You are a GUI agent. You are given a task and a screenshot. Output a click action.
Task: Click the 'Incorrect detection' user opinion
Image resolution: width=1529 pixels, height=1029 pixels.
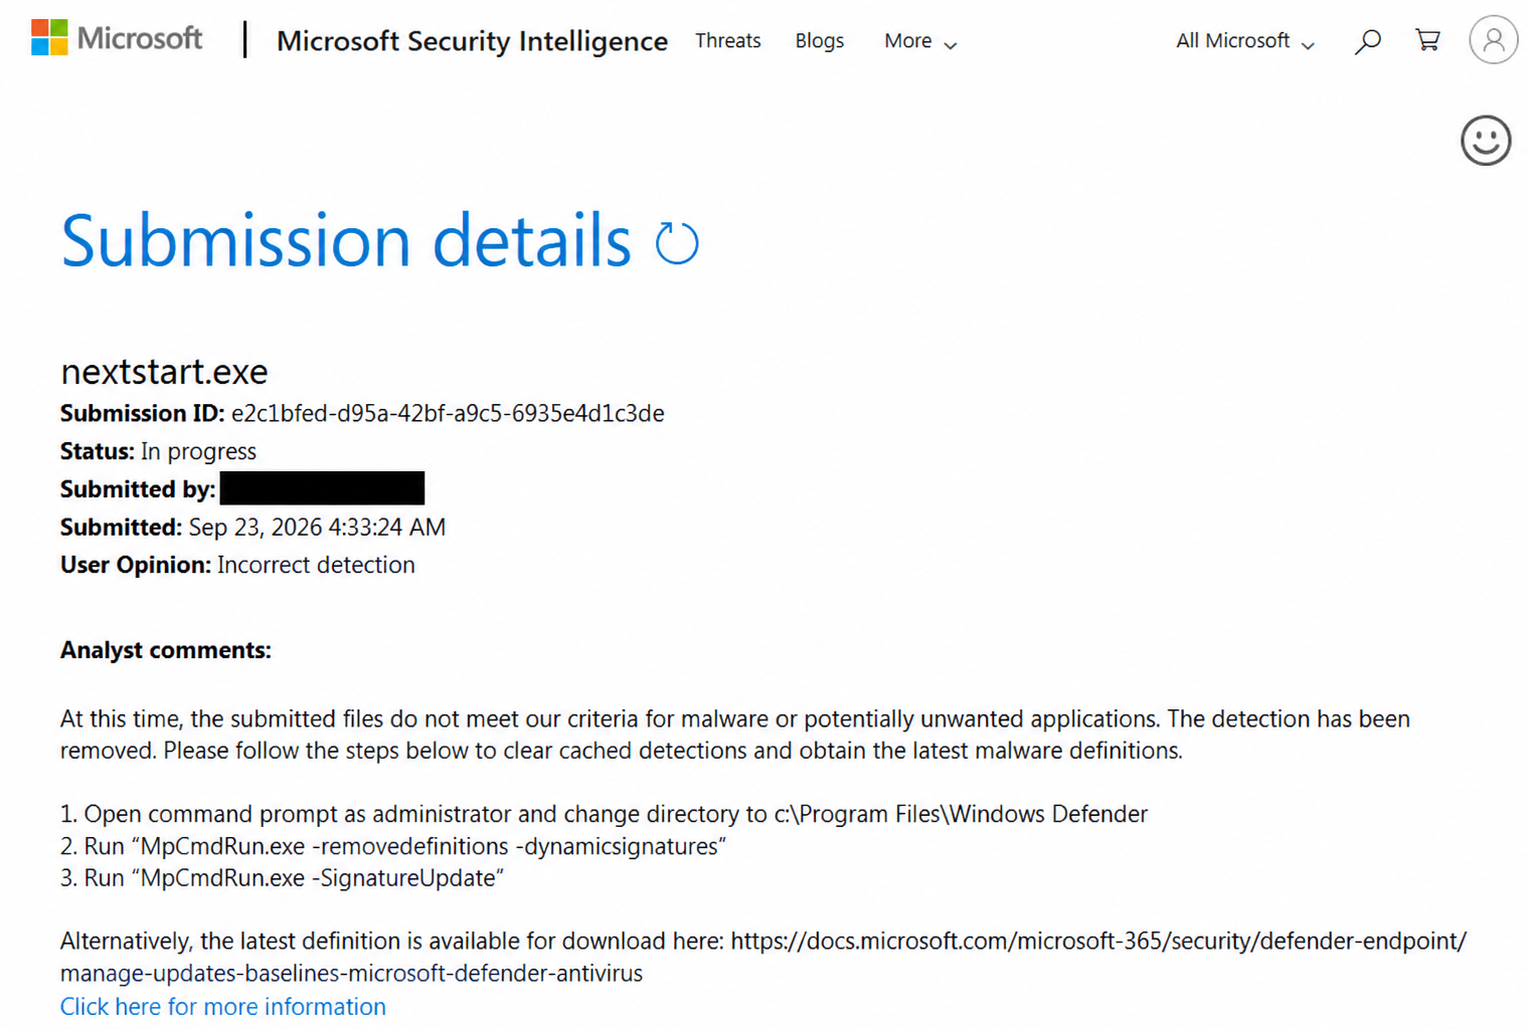(316, 565)
